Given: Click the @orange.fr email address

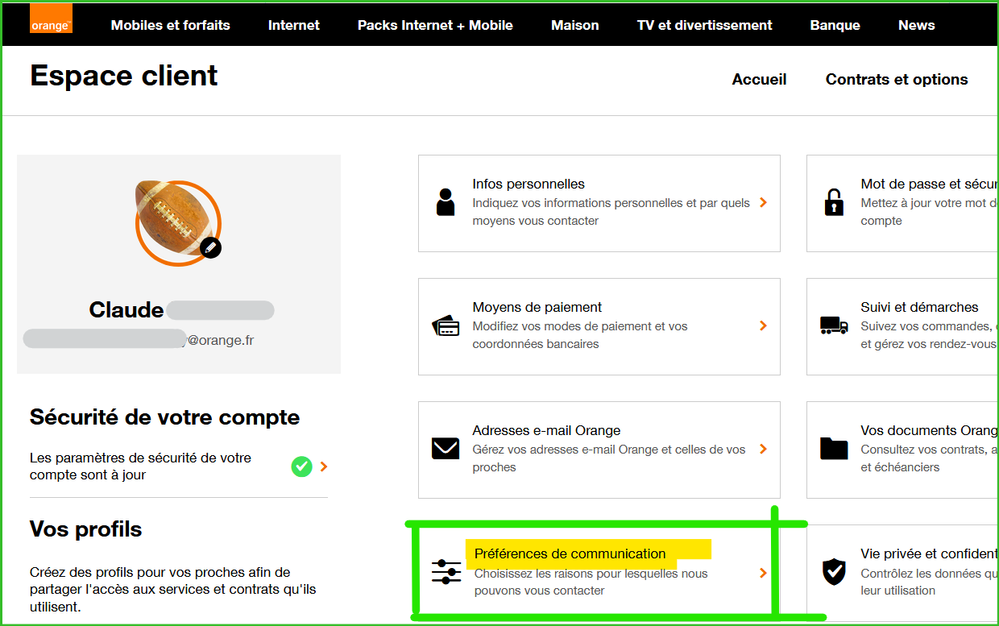Looking at the screenshot, I should pyautogui.click(x=220, y=341).
